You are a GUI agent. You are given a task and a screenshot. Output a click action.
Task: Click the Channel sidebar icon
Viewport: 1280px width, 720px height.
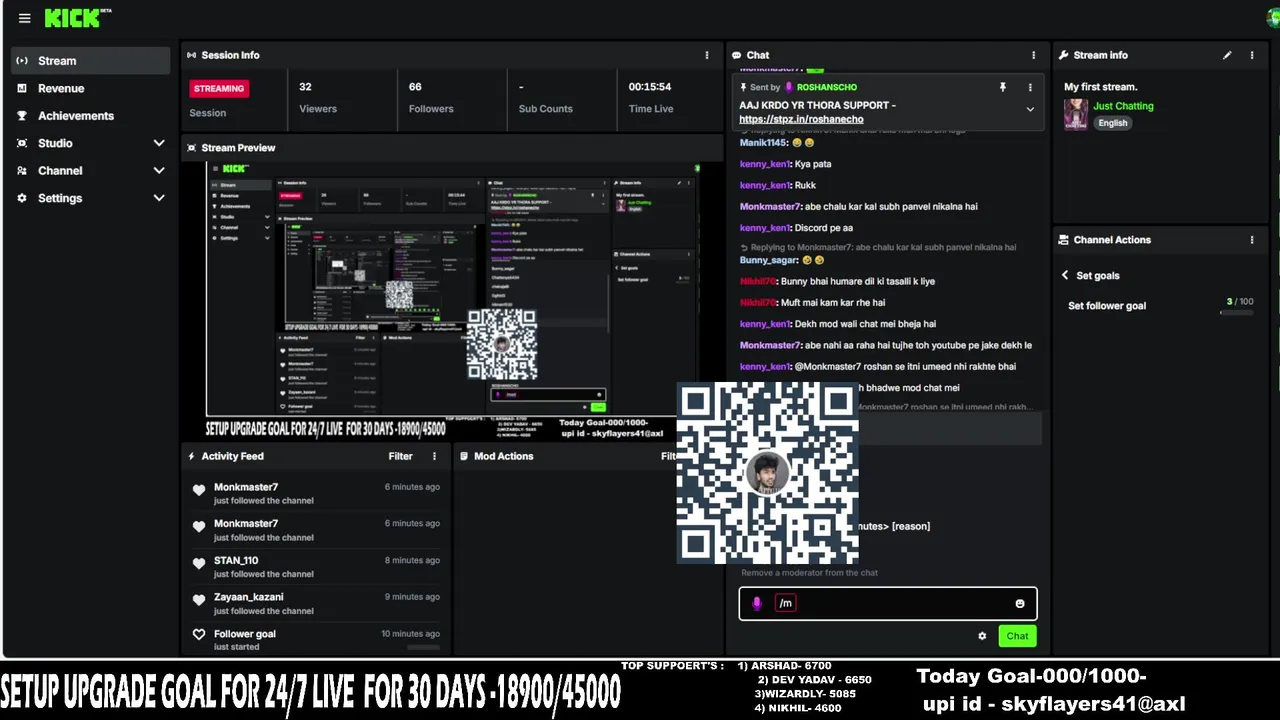[22, 171]
